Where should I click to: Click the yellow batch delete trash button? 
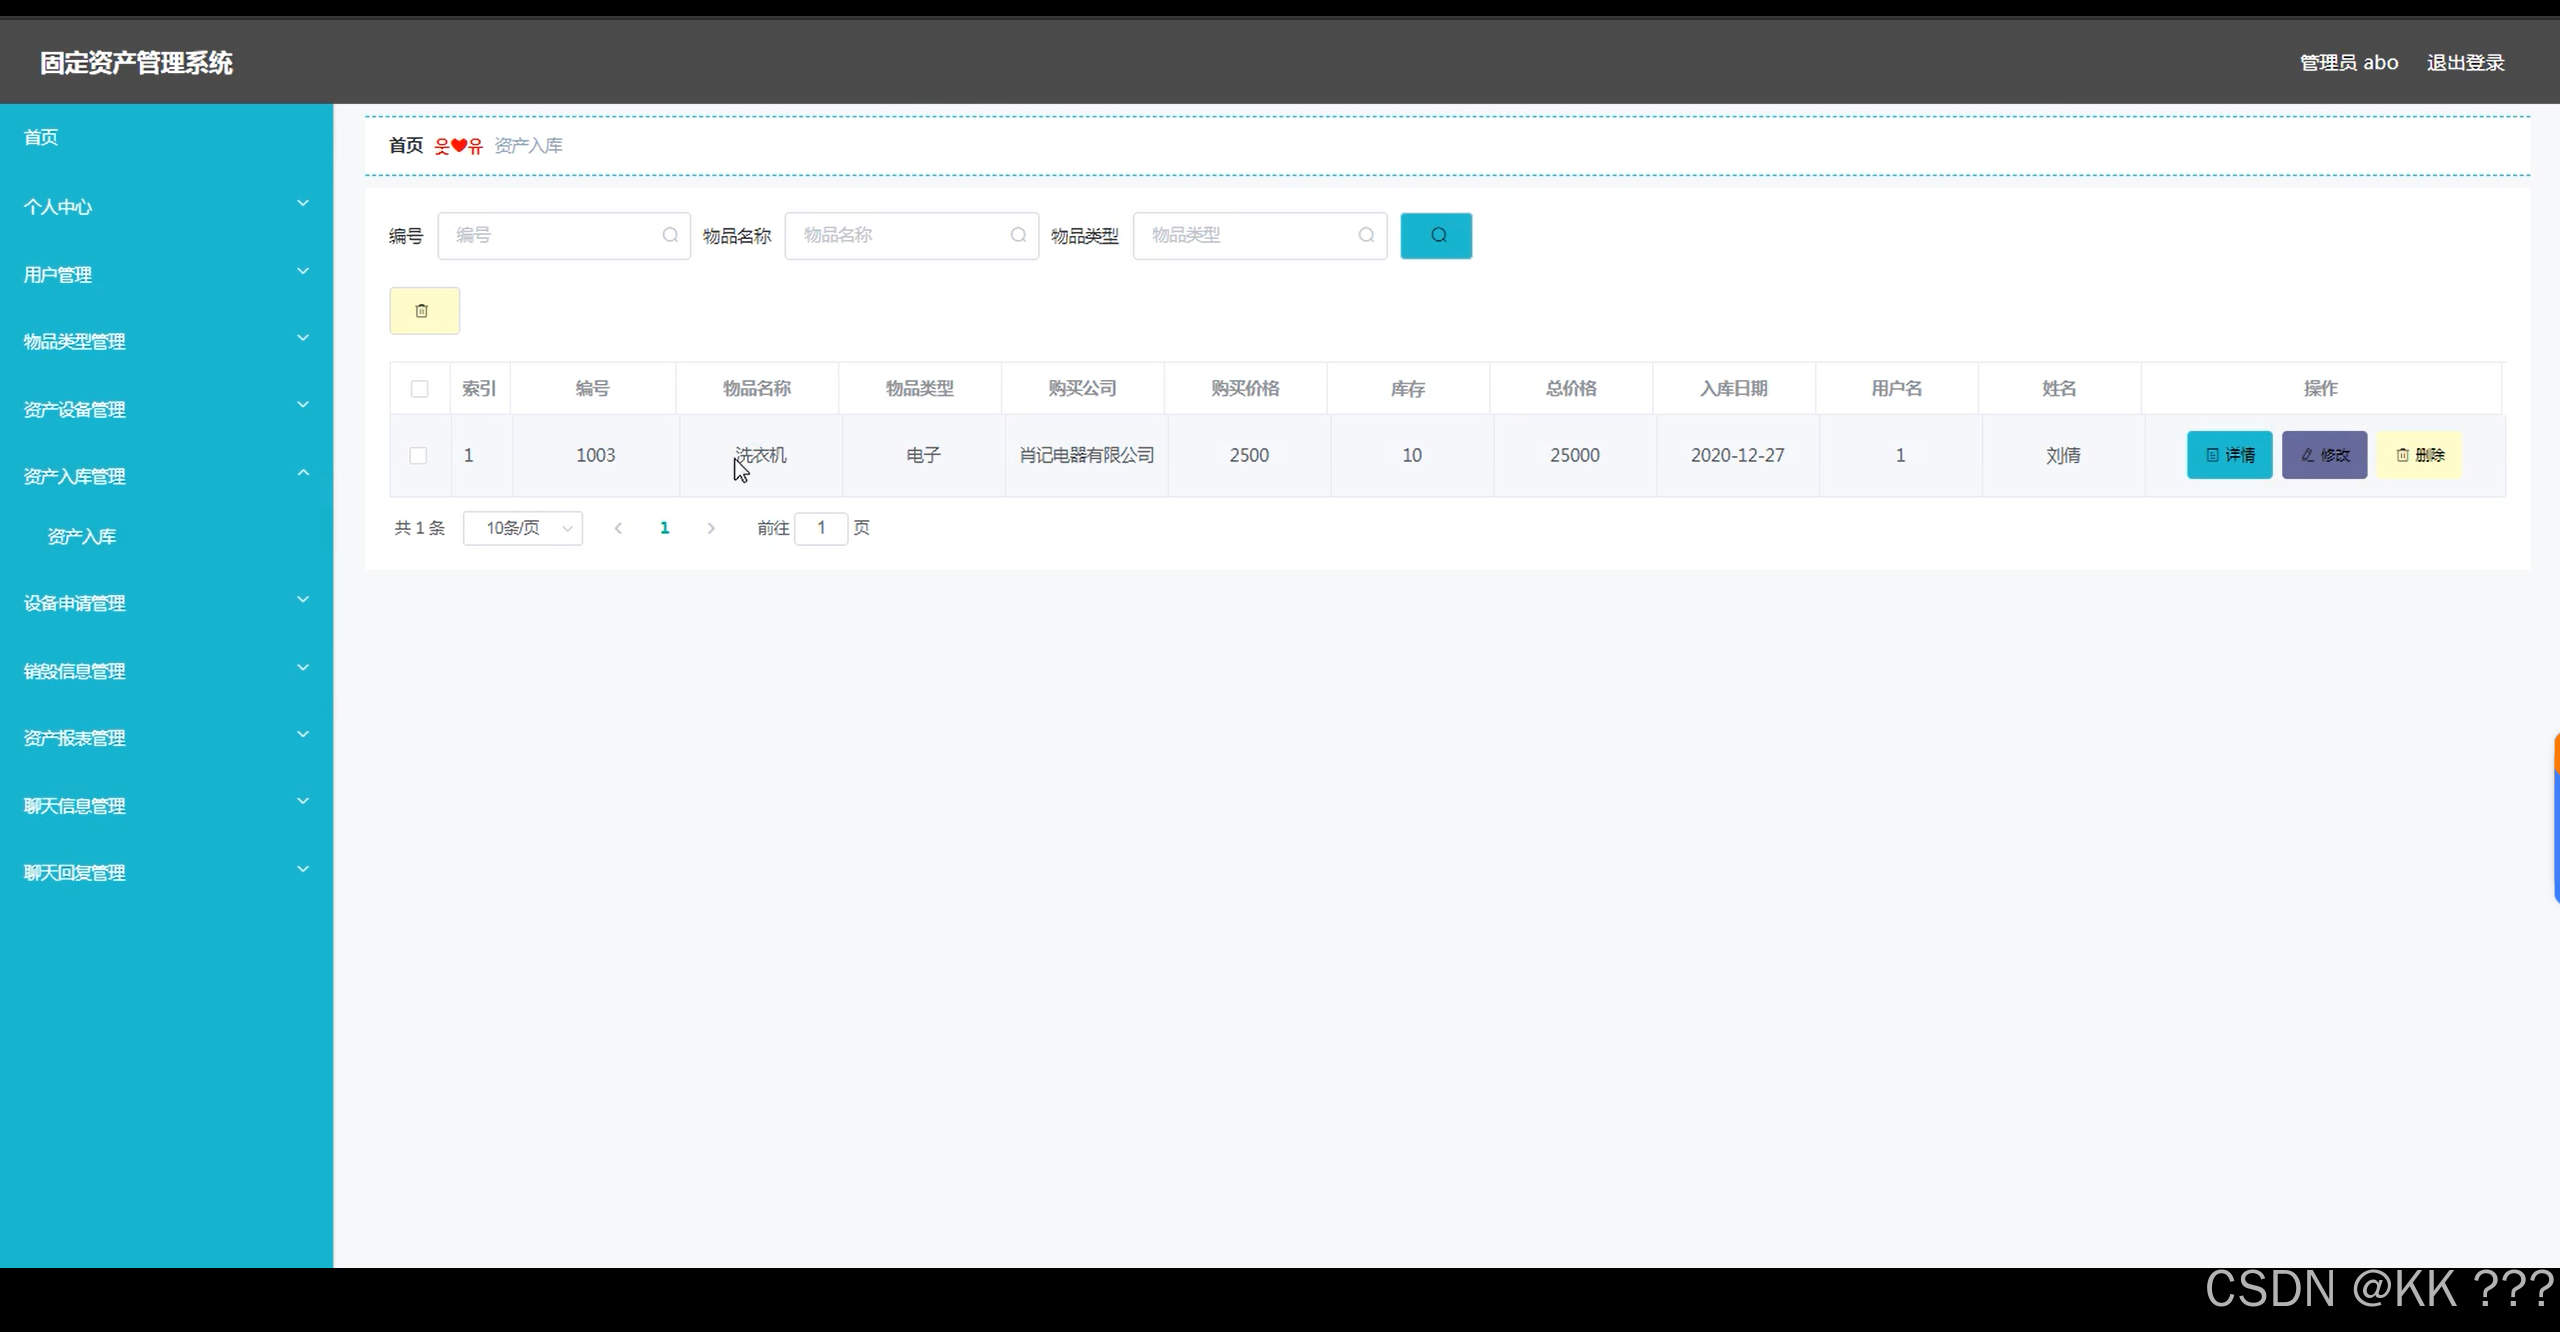tap(424, 311)
